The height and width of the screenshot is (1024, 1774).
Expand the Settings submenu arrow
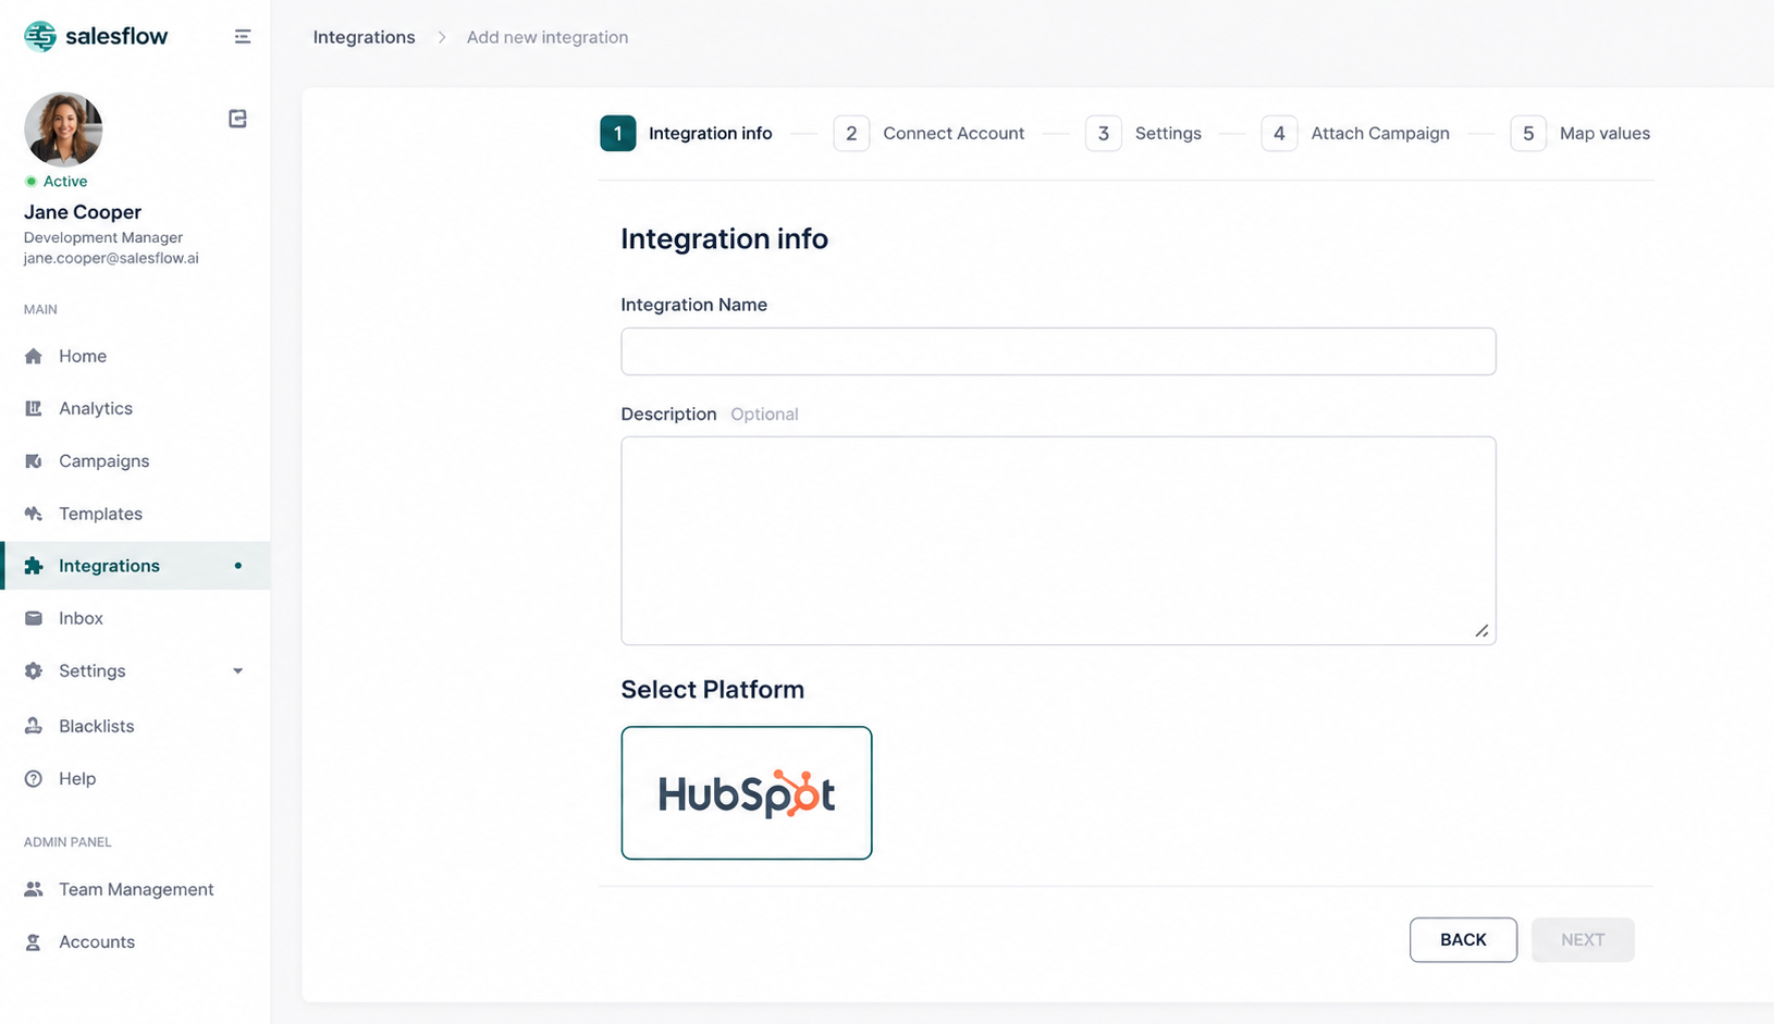[x=238, y=671]
